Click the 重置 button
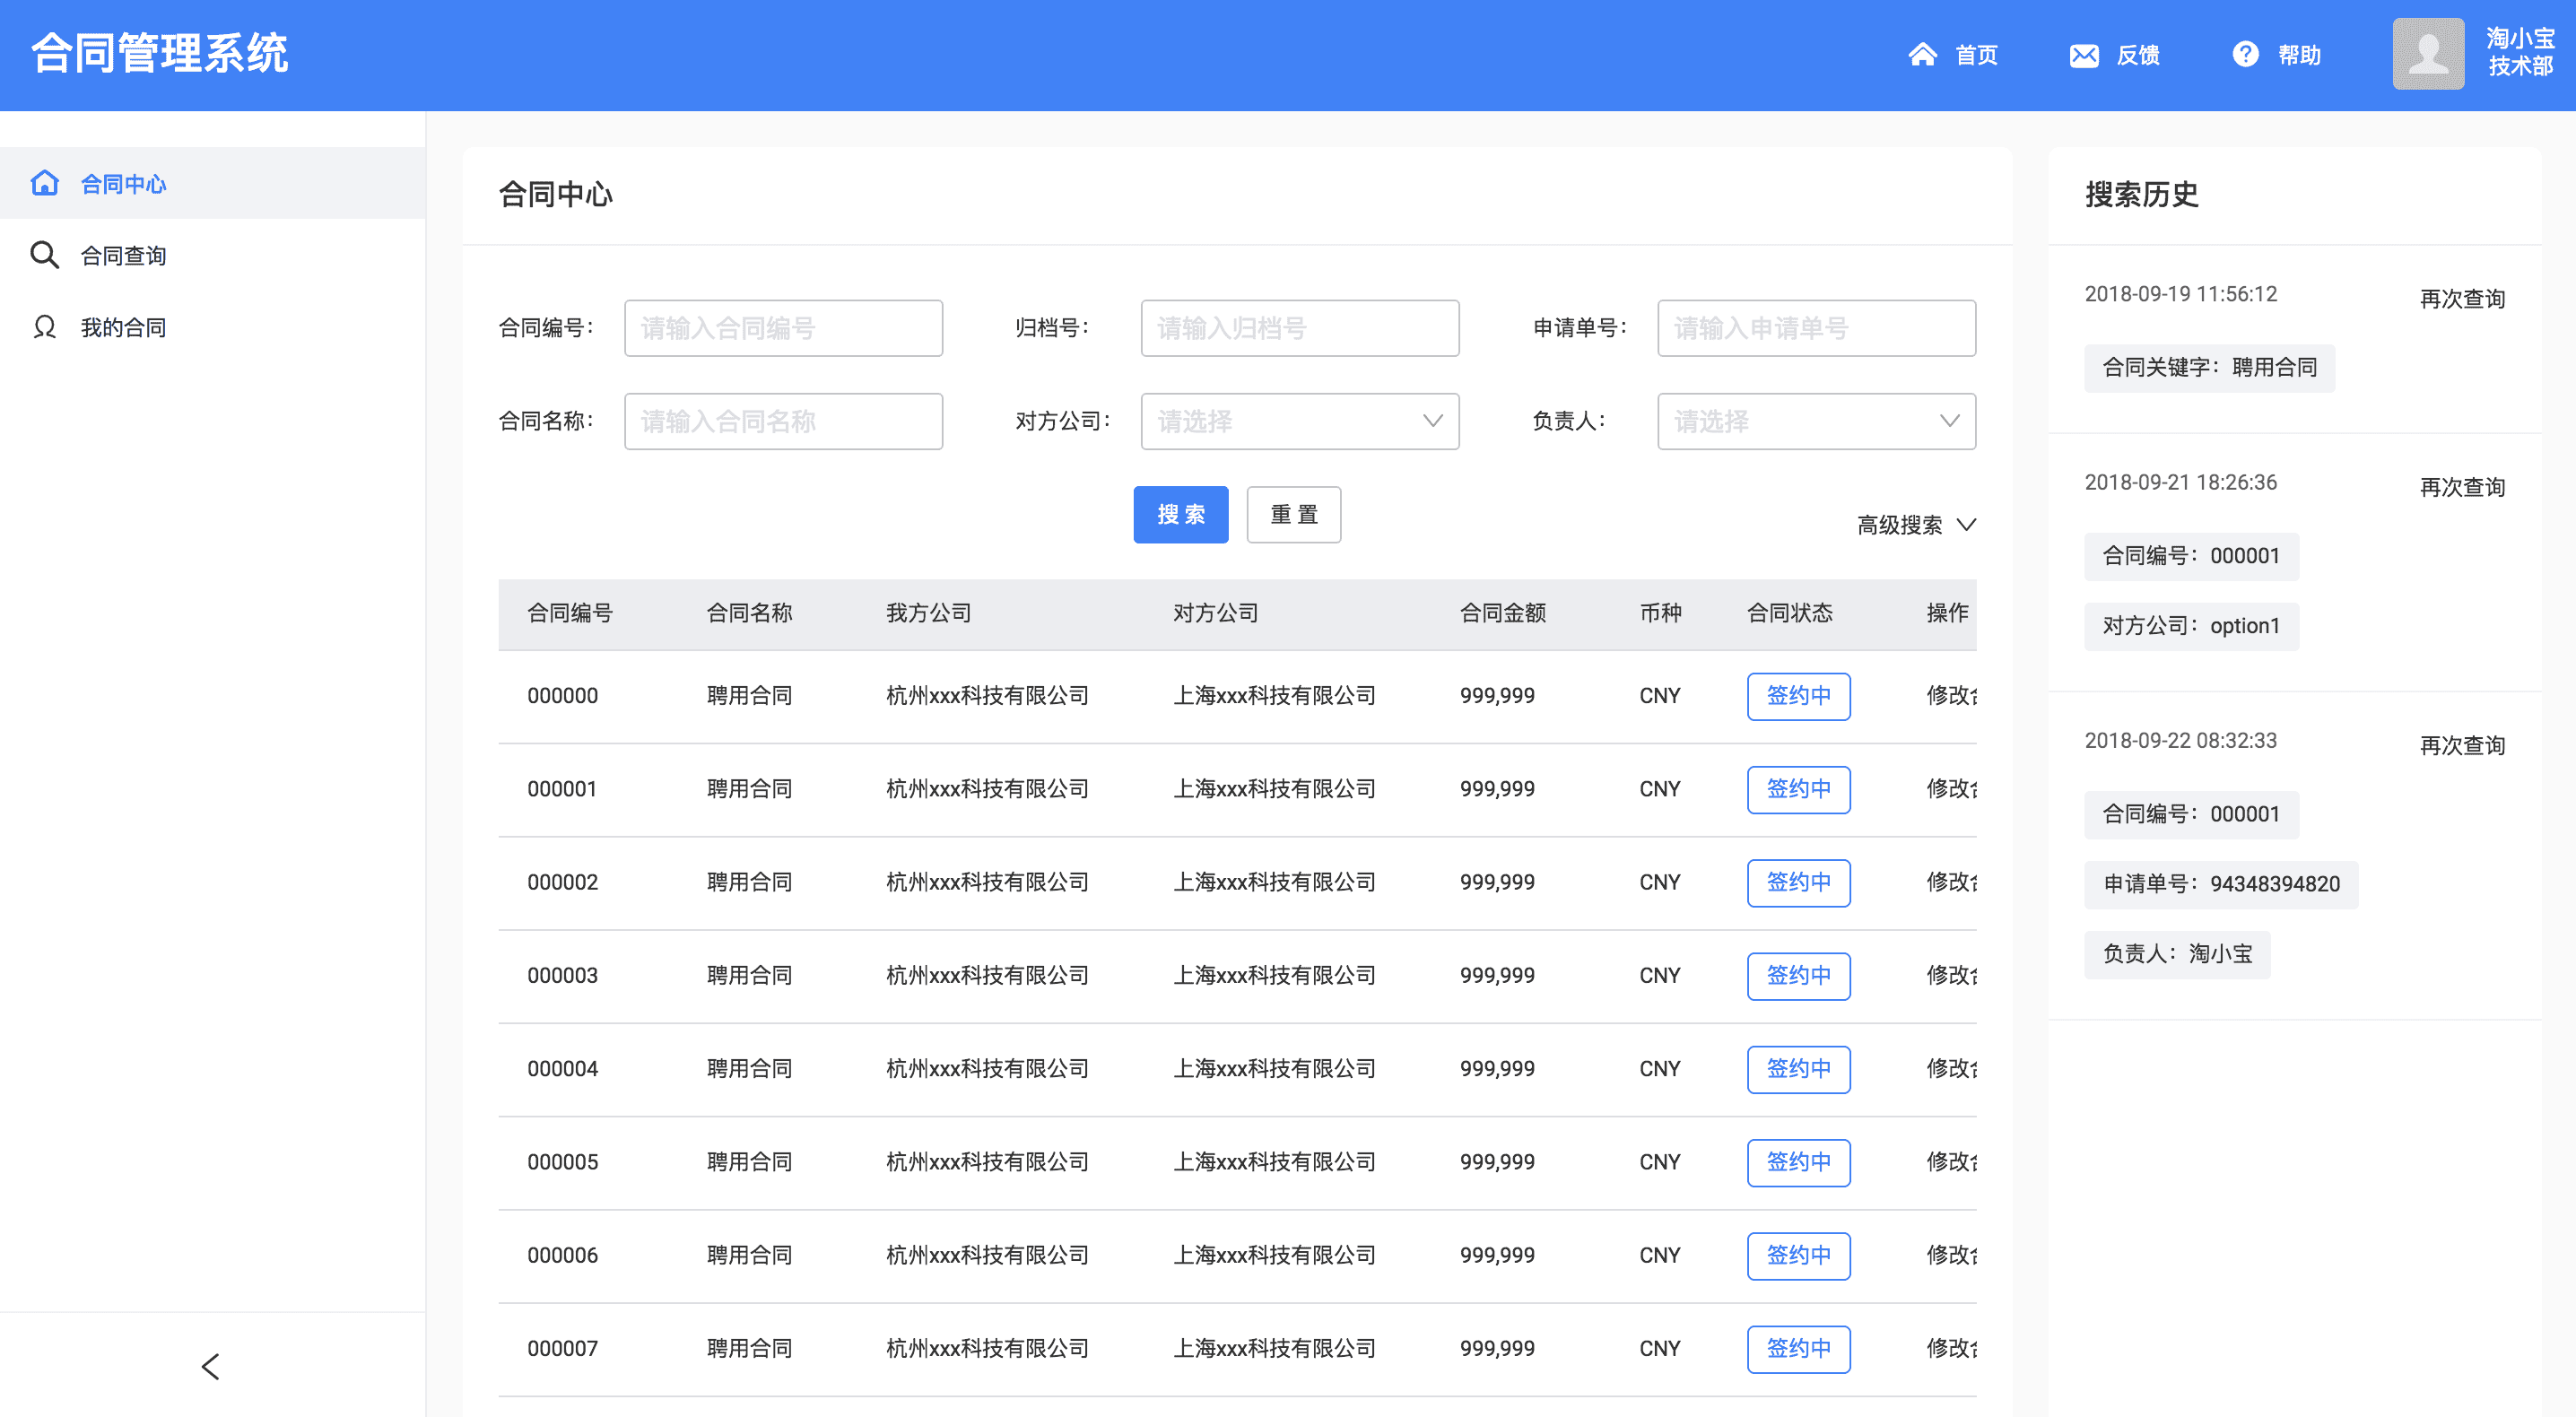The height and width of the screenshot is (1417, 2576). click(1294, 515)
